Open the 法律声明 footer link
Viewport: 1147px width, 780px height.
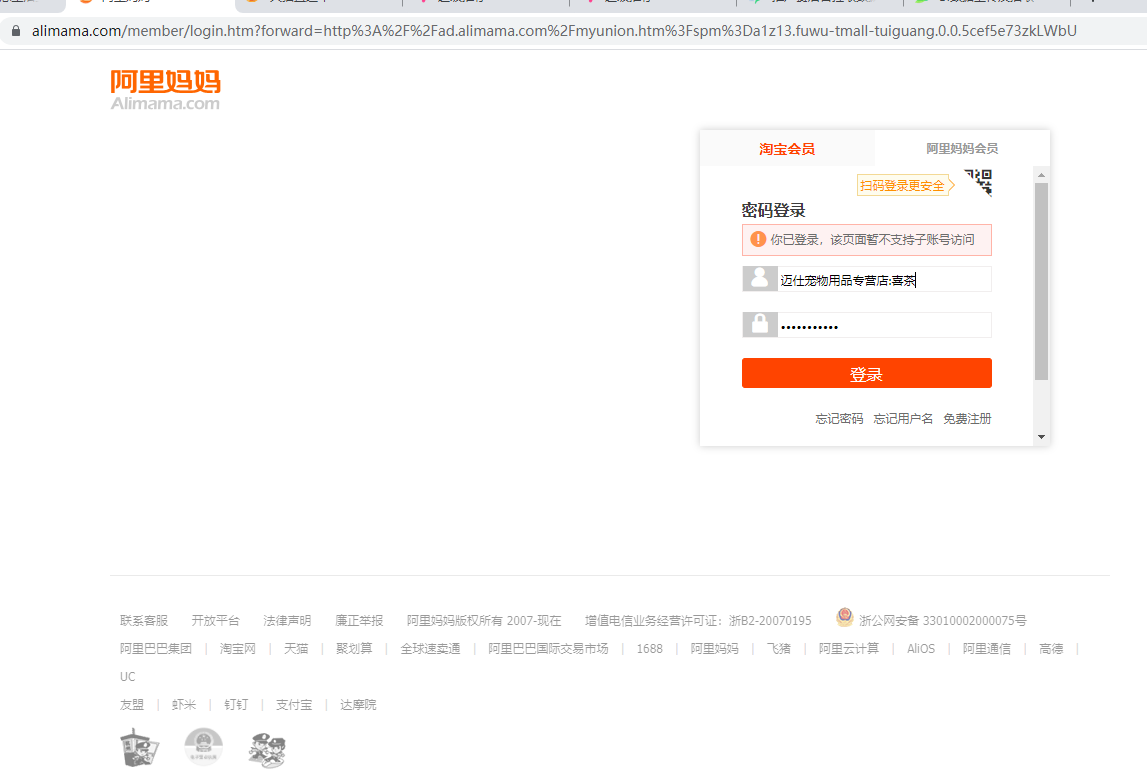tap(287, 620)
